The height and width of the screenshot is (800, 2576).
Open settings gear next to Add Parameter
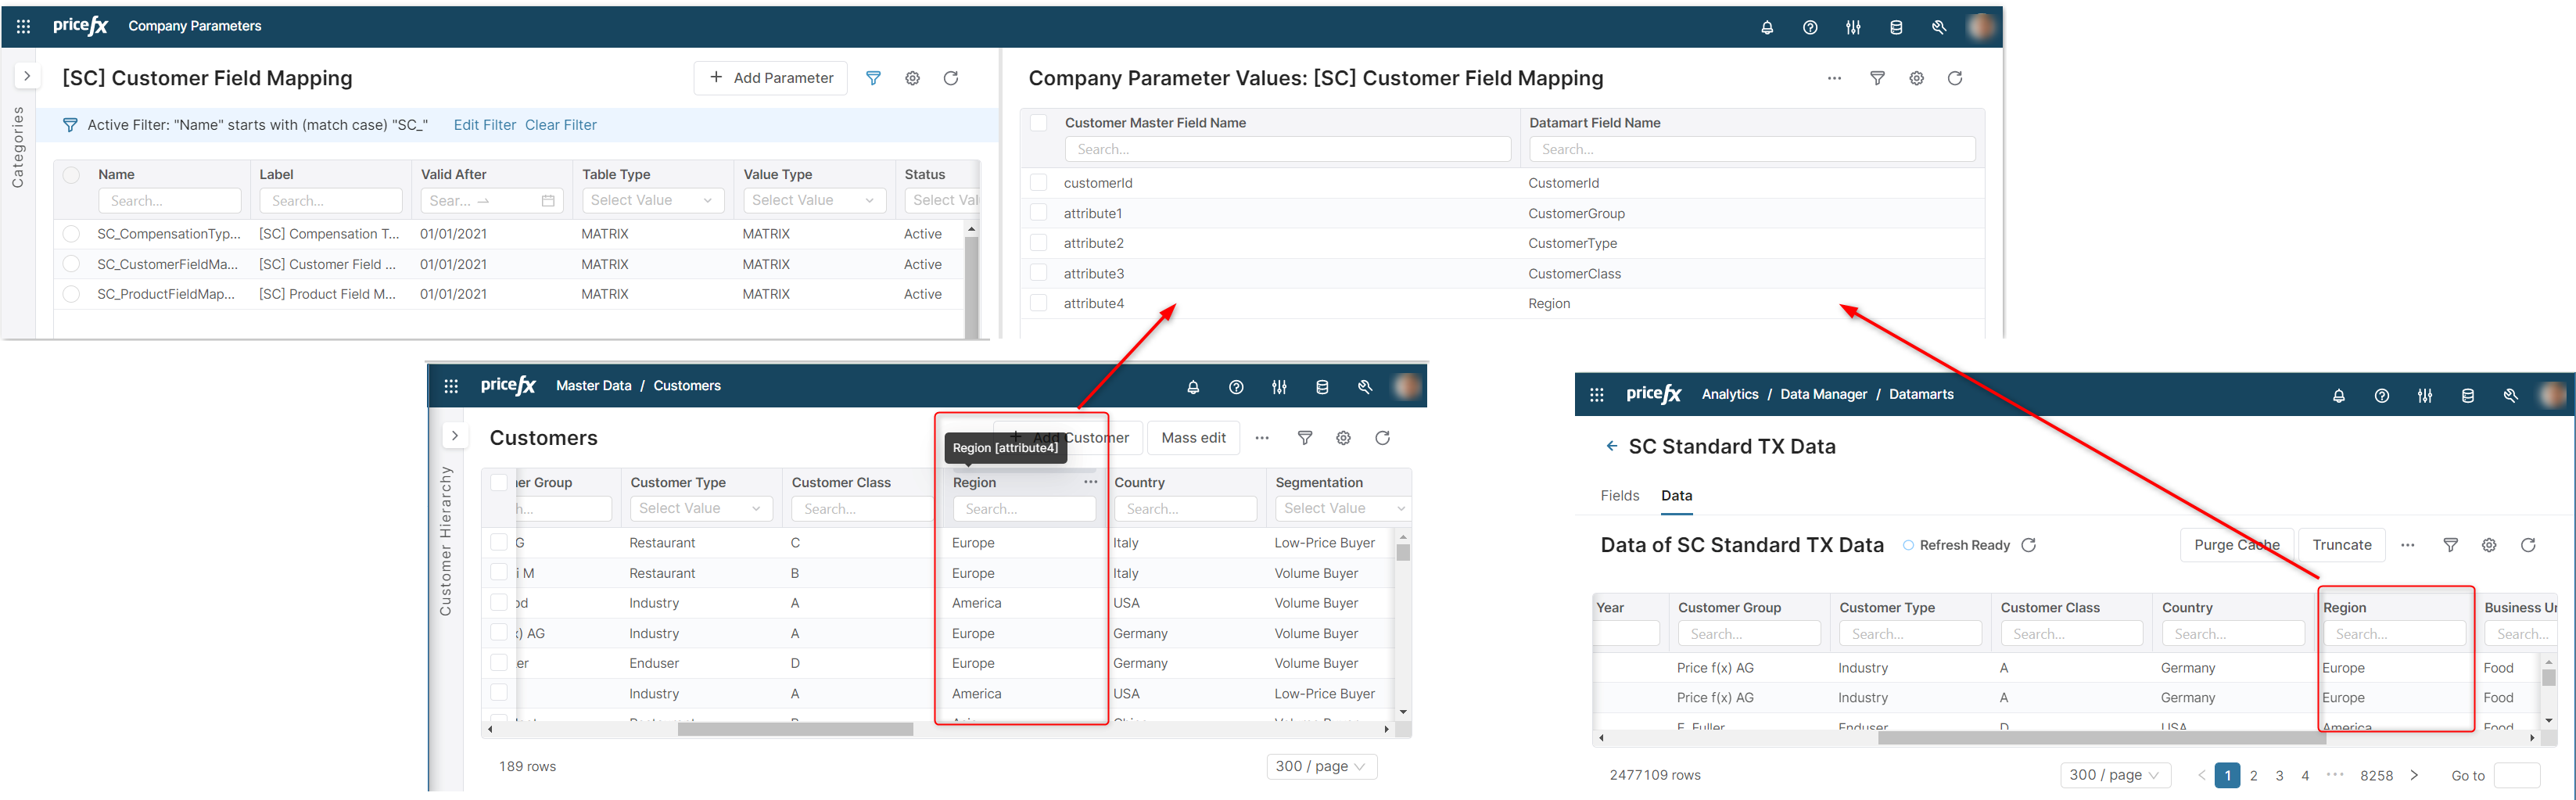tap(912, 78)
